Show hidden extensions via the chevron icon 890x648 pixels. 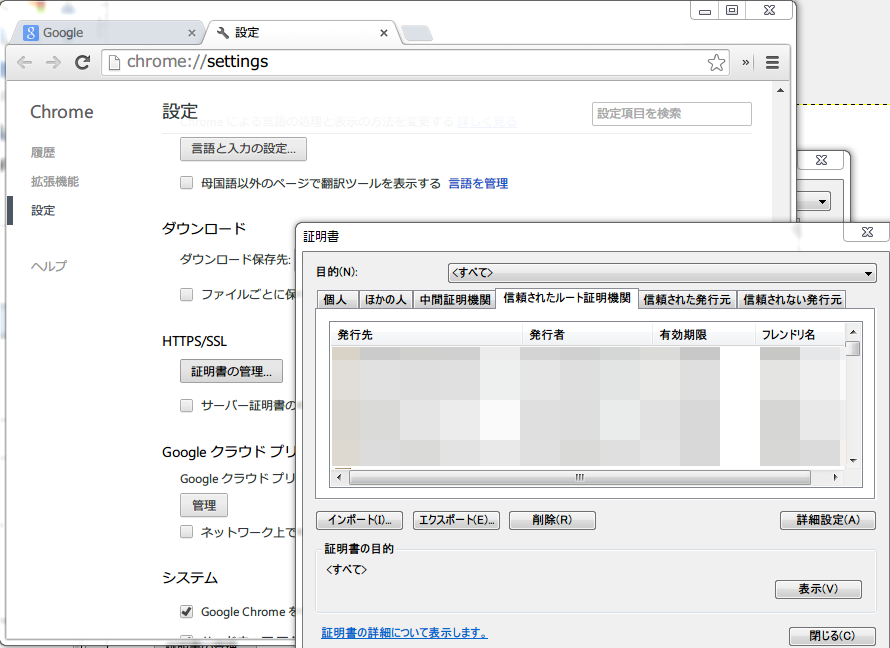(746, 62)
